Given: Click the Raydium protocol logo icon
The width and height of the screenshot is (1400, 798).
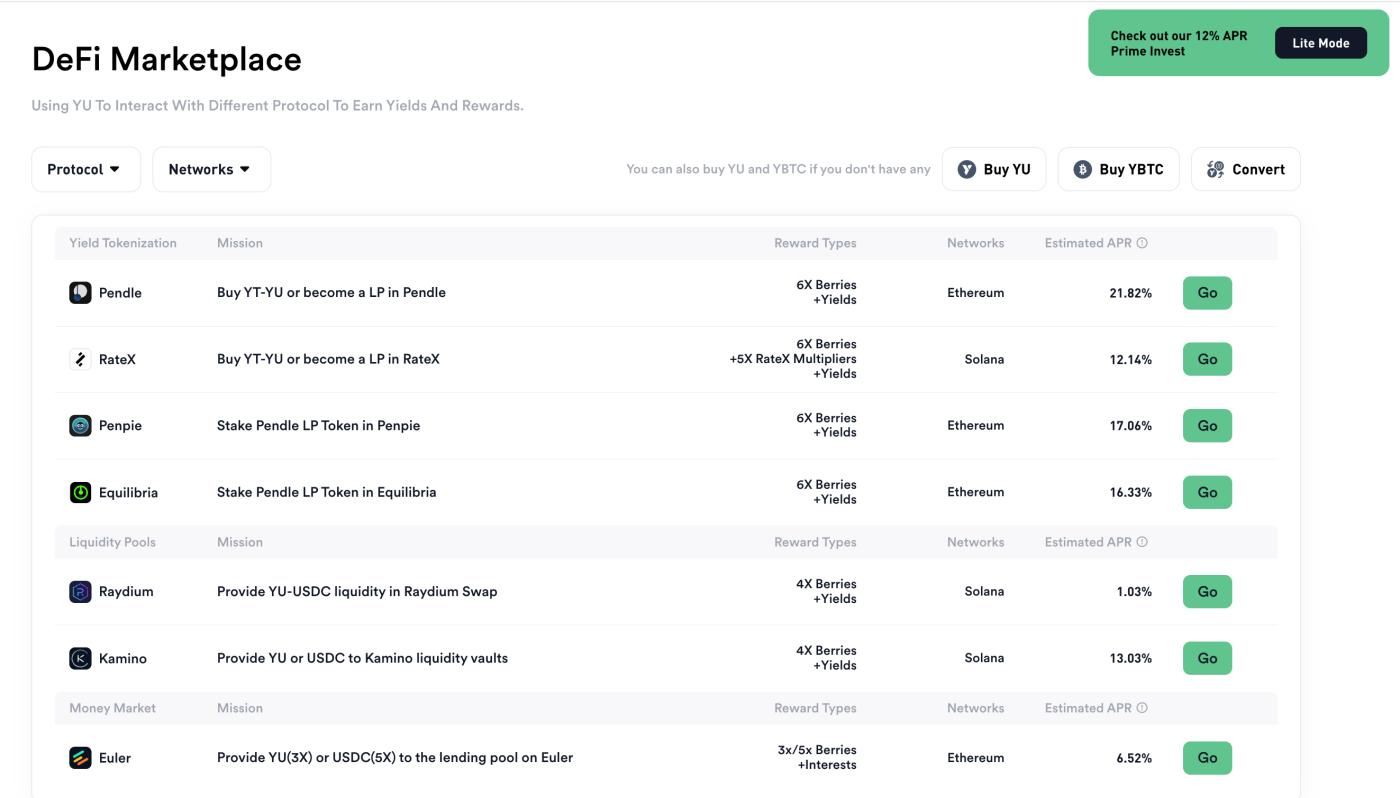Looking at the screenshot, I should point(80,592).
